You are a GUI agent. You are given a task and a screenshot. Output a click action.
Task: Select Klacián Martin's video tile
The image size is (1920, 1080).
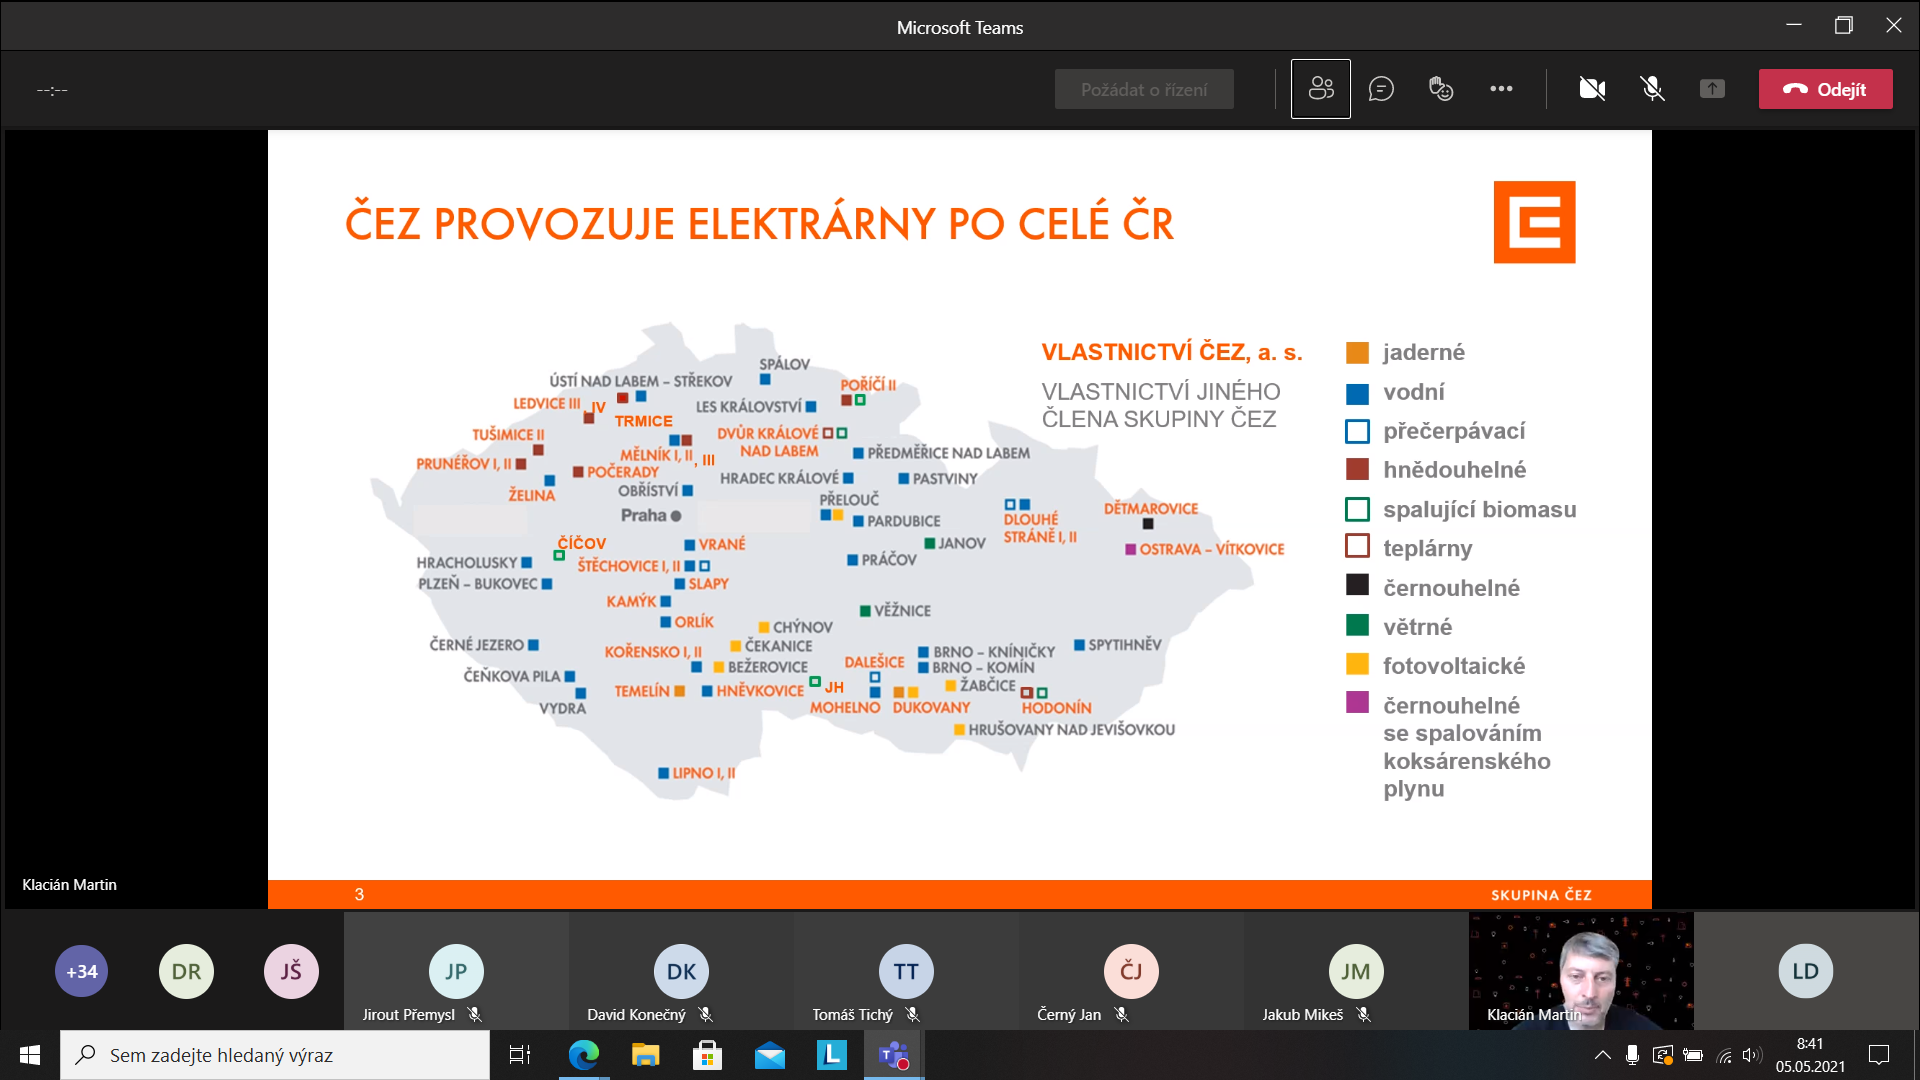[x=1581, y=971]
